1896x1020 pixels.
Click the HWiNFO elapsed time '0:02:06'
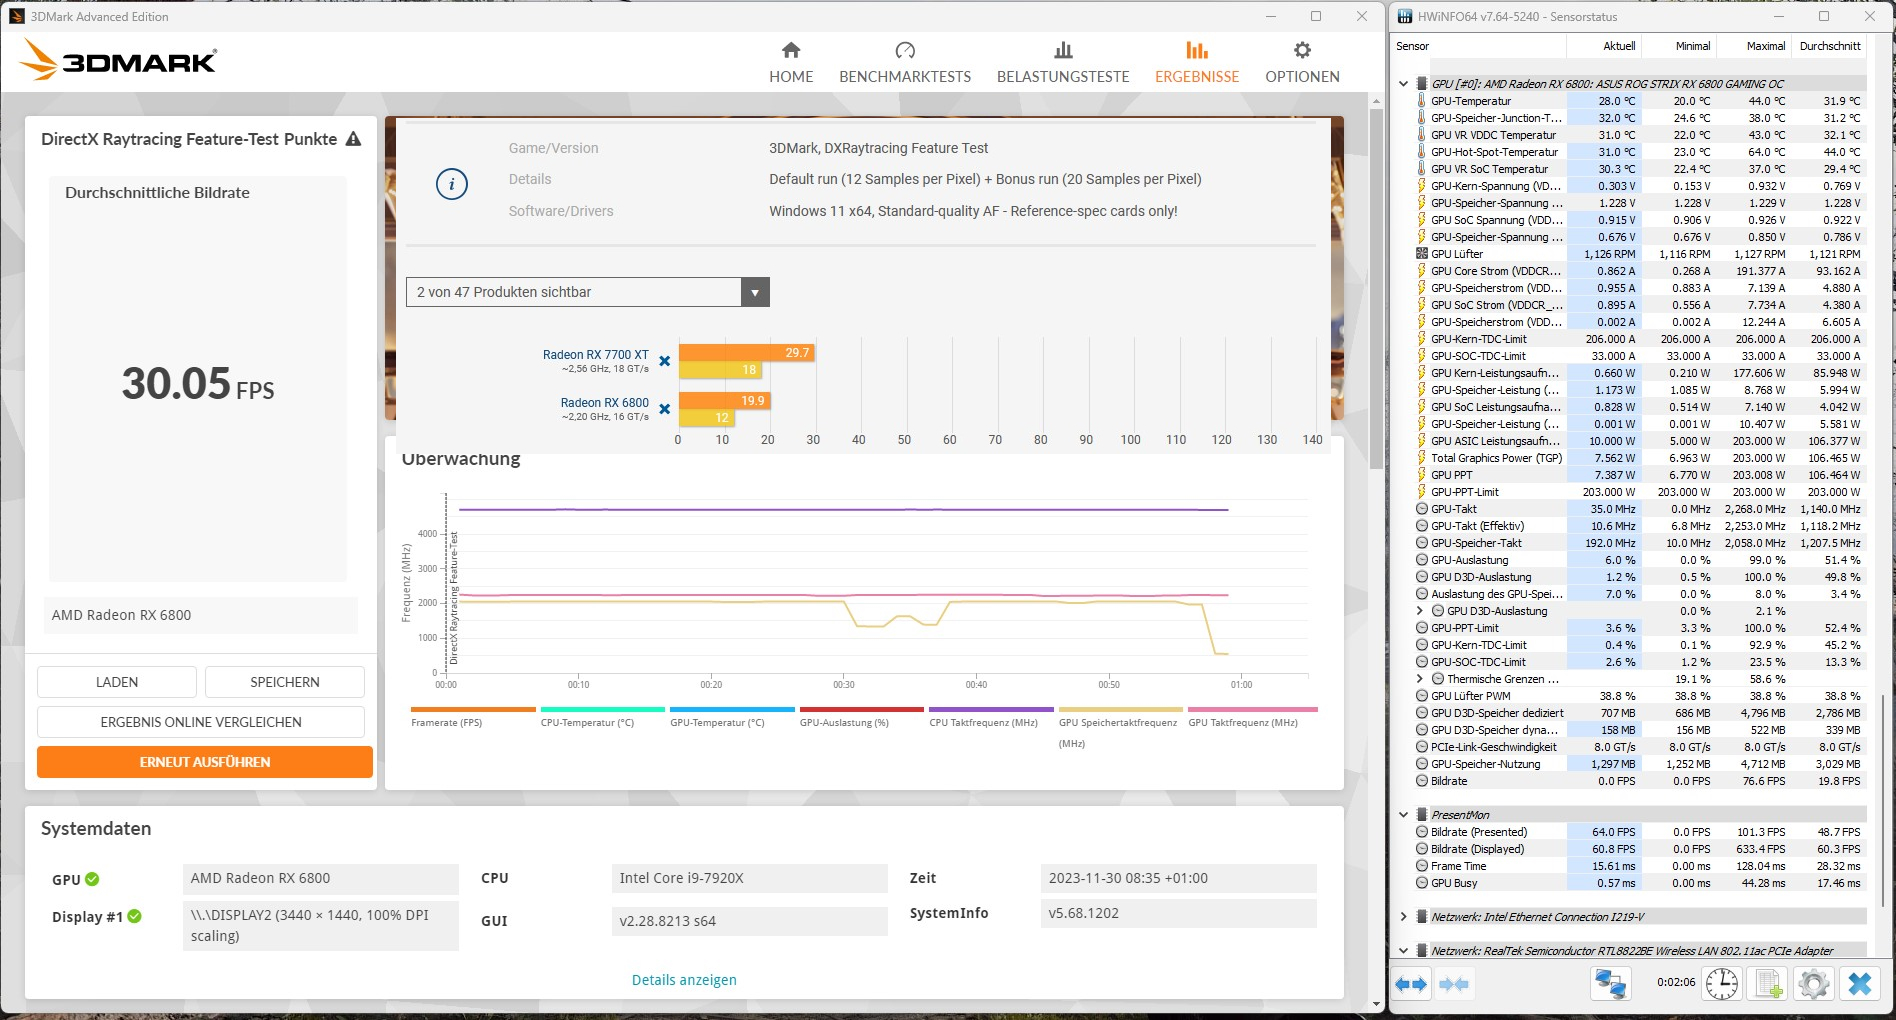tap(1676, 982)
